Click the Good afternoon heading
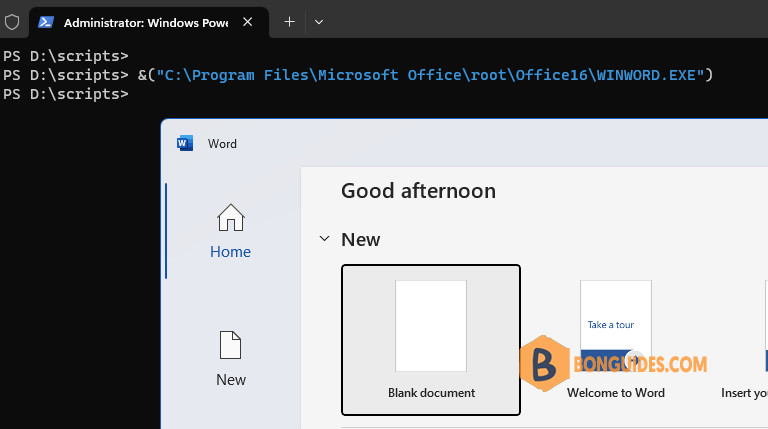 418,191
